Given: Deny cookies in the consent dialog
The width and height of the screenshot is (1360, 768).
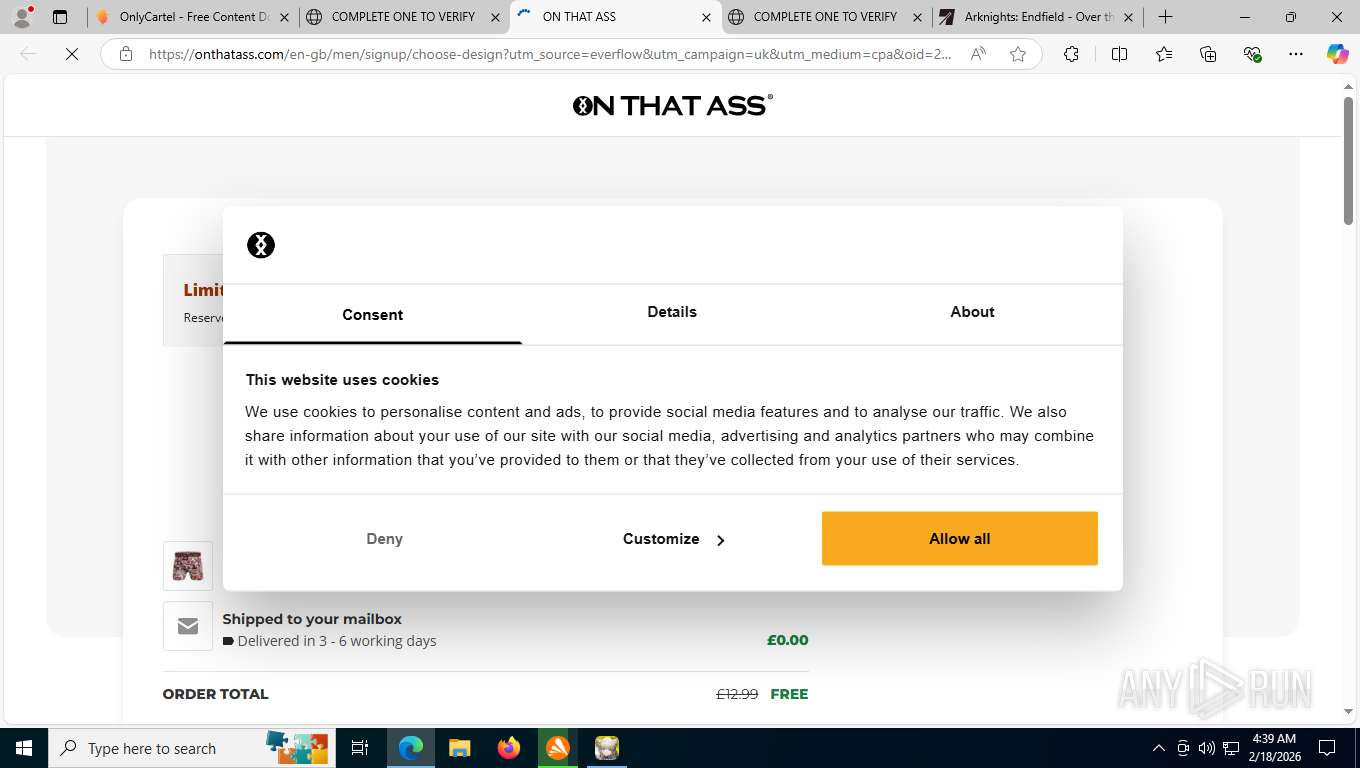Looking at the screenshot, I should 384,538.
